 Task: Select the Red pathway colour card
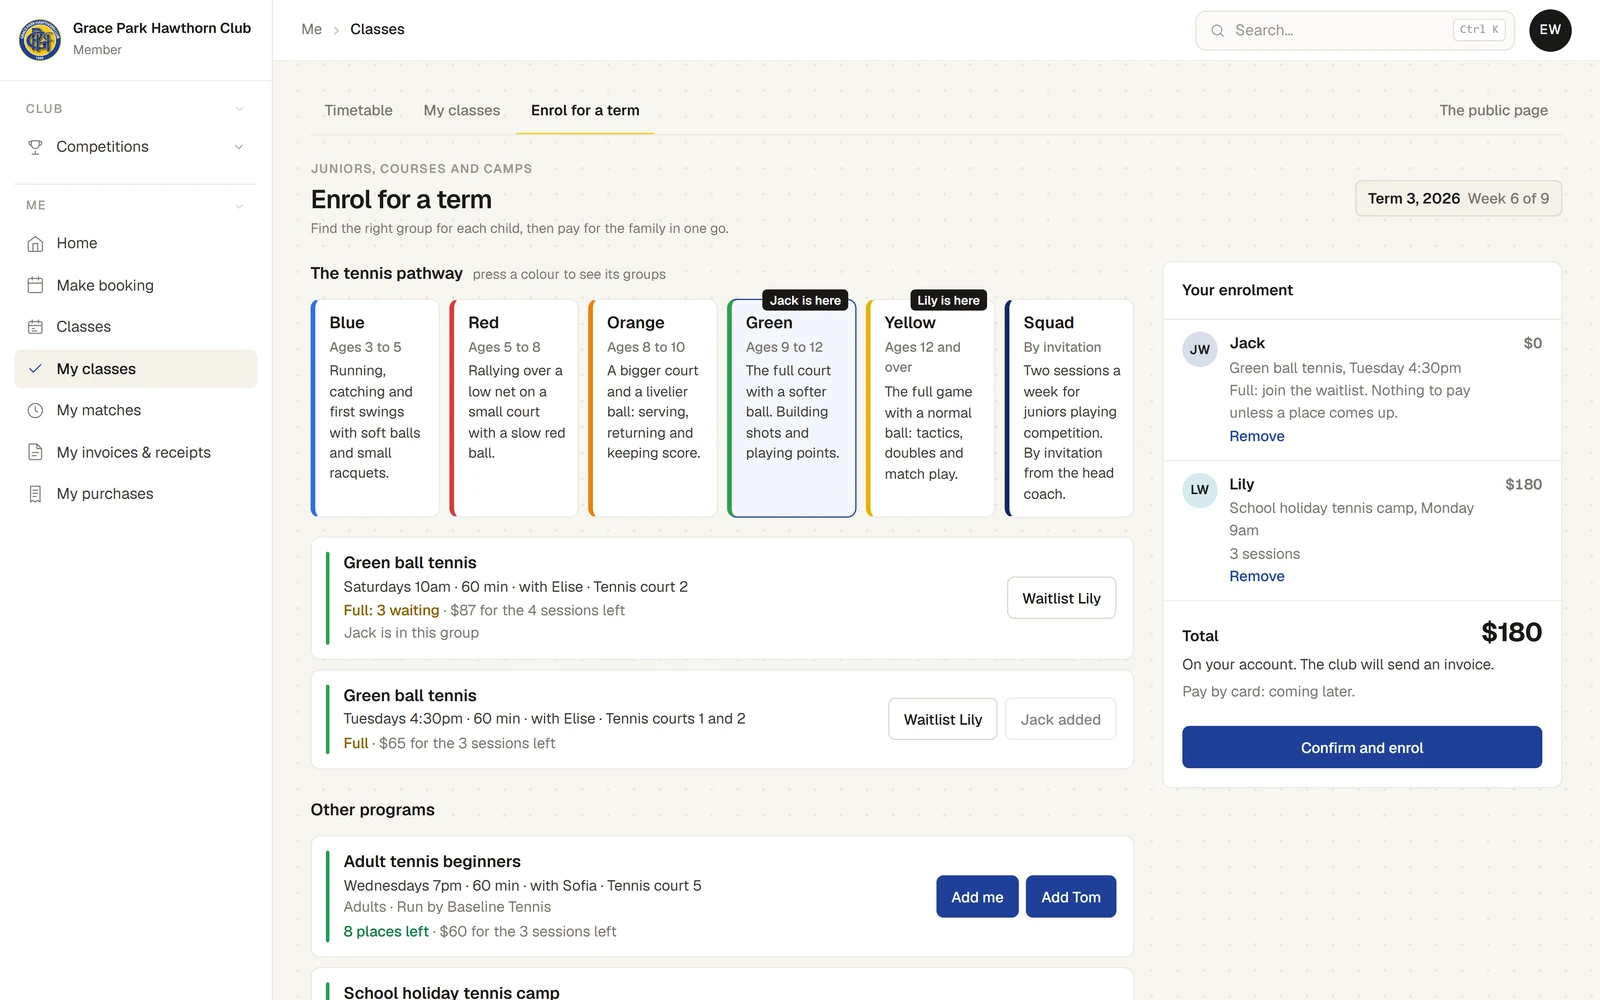[514, 408]
